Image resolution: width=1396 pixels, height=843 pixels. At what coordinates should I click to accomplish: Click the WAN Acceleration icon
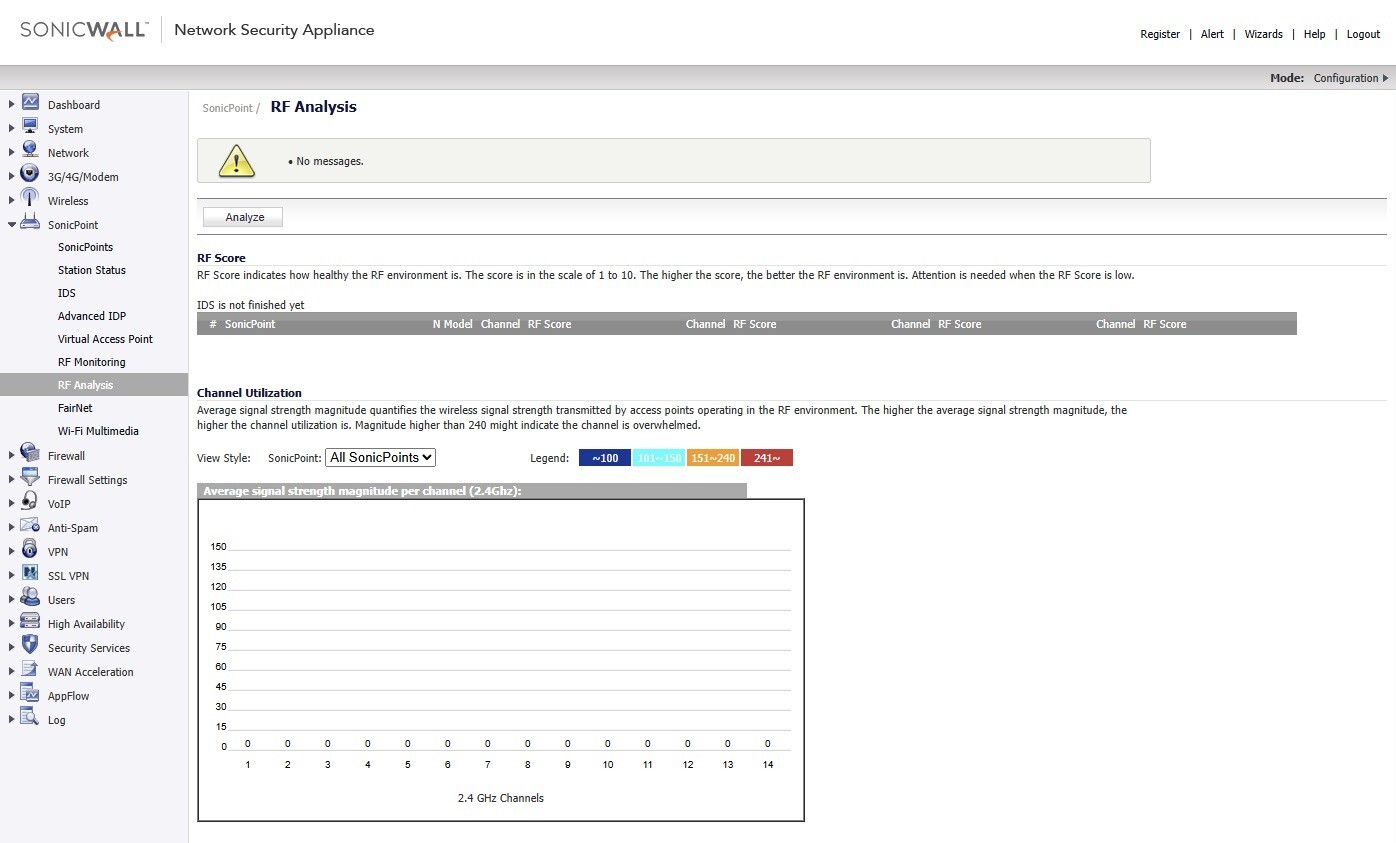tap(30, 670)
